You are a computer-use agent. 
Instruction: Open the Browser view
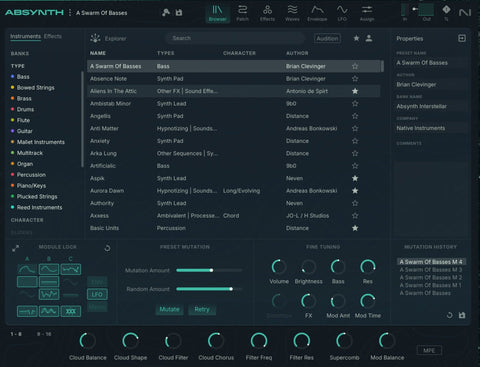pos(217,13)
